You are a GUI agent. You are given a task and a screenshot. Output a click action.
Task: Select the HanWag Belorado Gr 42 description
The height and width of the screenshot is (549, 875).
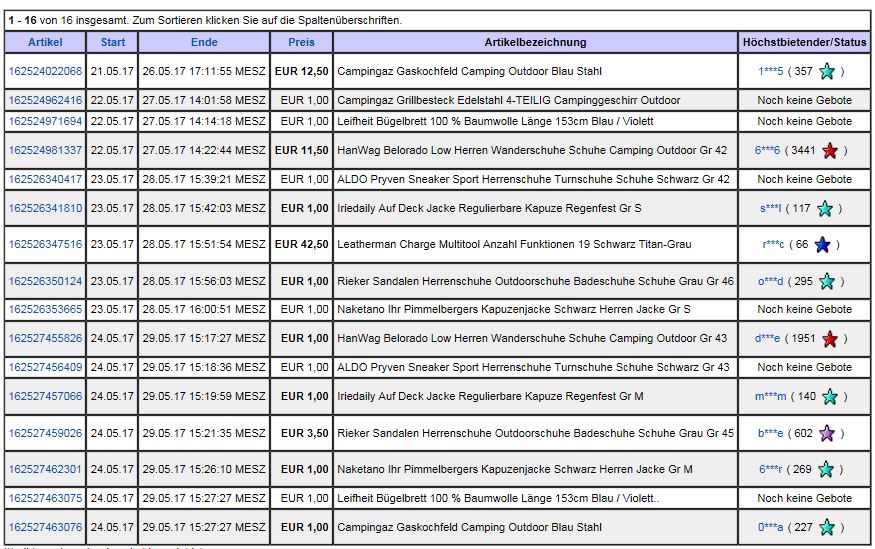pyautogui.click(x=532, y=150)
